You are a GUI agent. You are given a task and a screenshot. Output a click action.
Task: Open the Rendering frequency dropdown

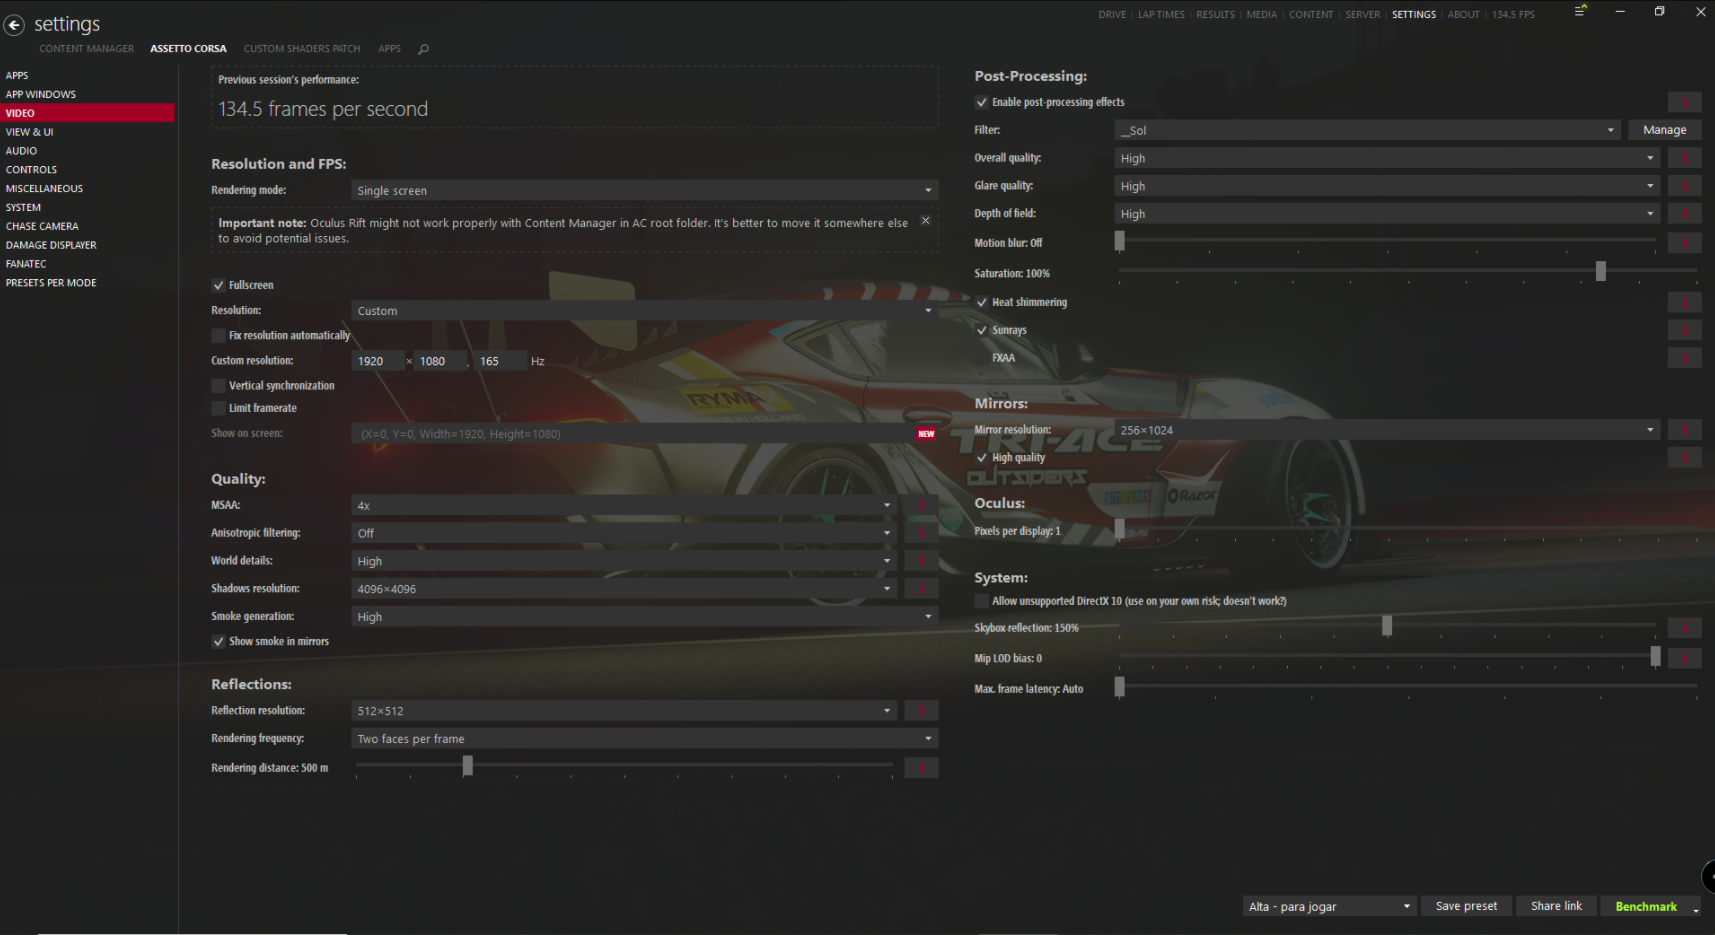pos(644,739)
